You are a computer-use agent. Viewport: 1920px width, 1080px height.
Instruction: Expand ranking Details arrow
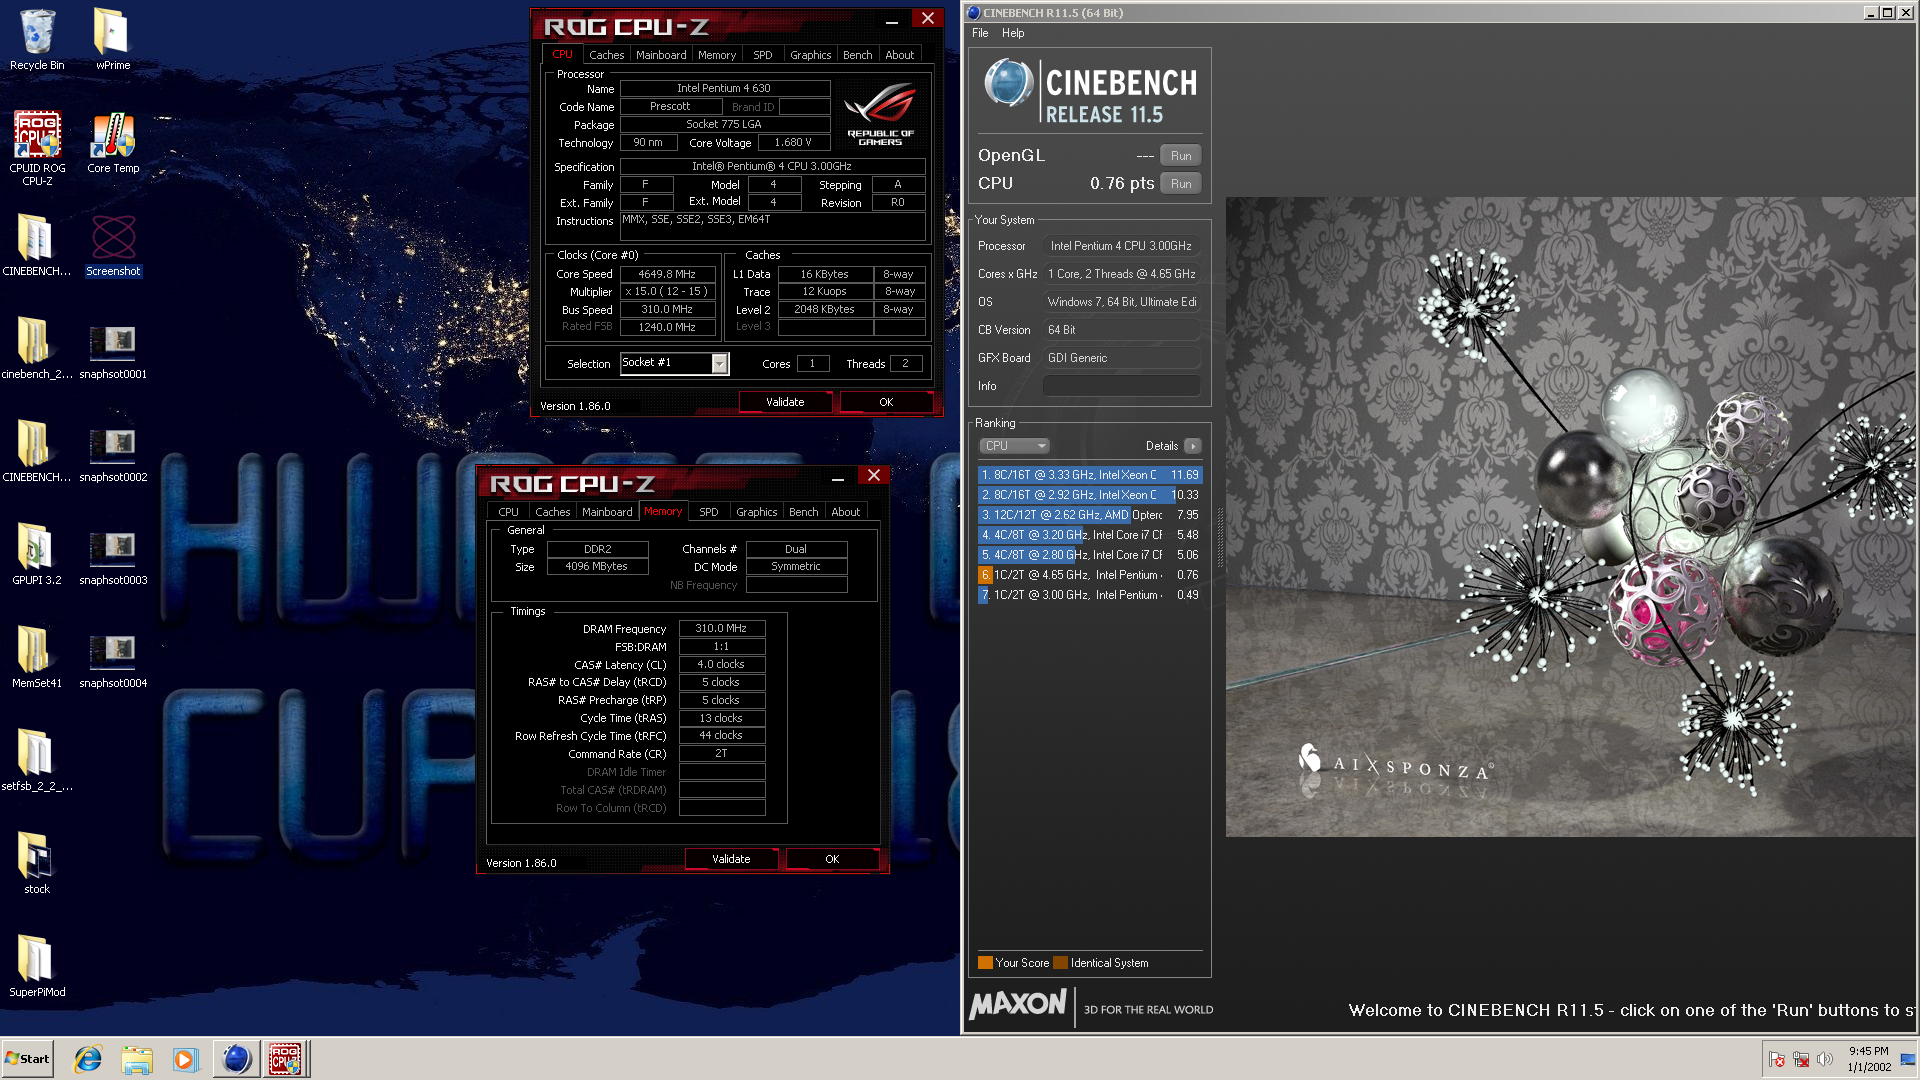tap(1193, 446)
